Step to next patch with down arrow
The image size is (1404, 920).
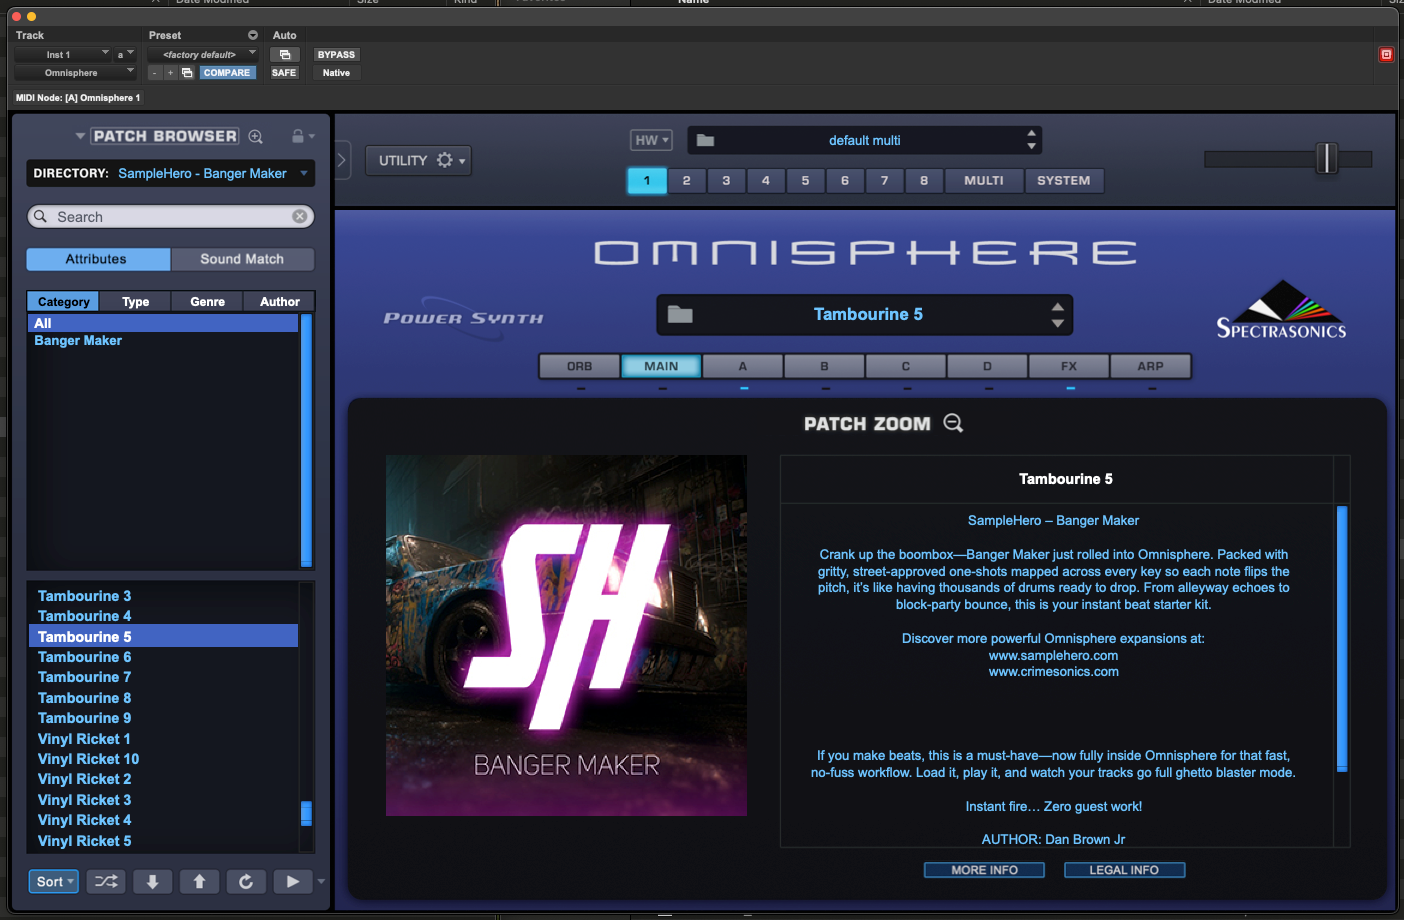point(153,881)
